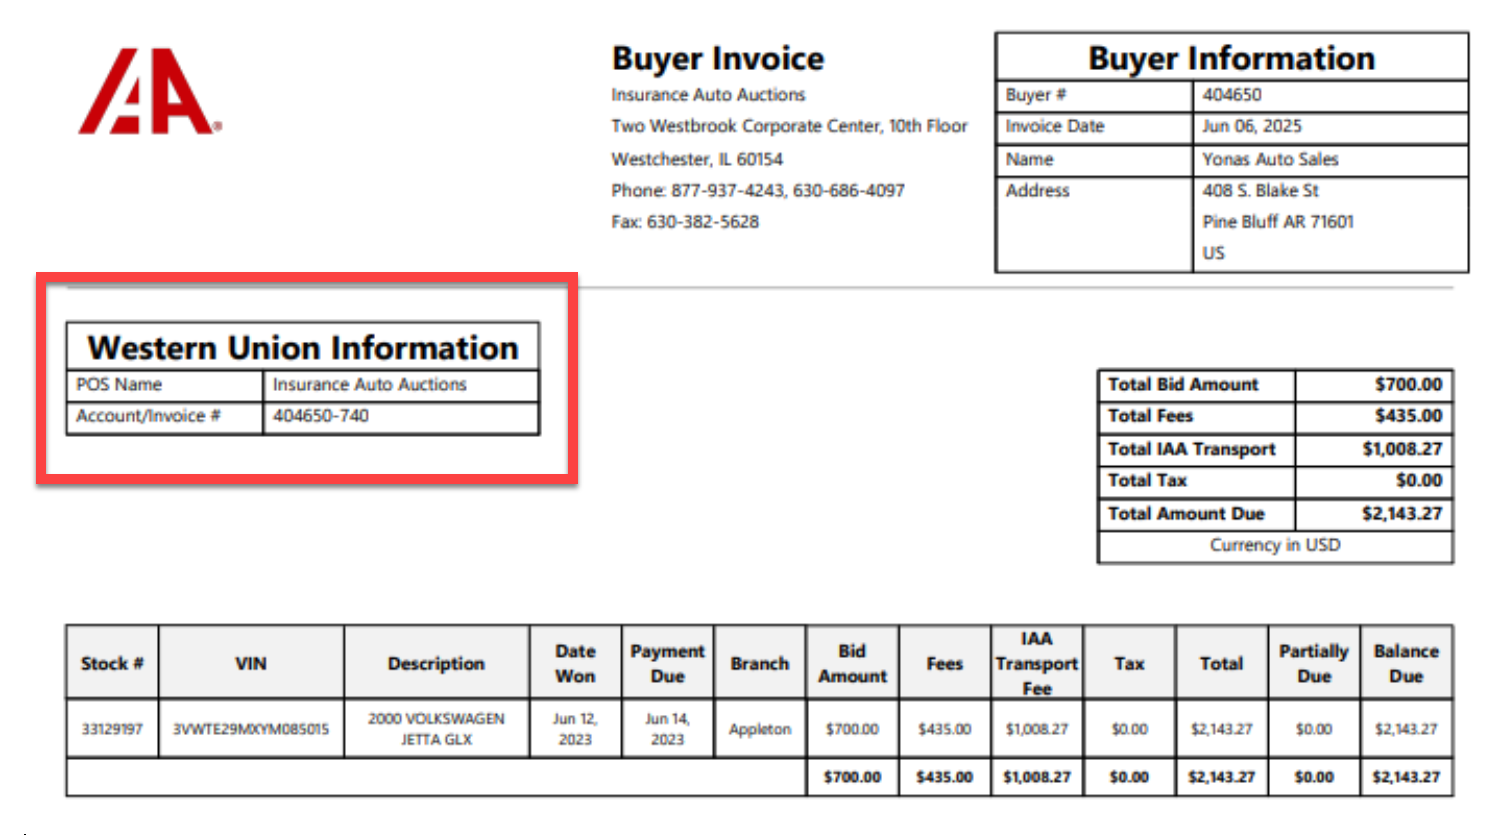
Task: Click the Payment Due date Jun 14, 2023
Action: pyautogui.click(x=667, y=729)
